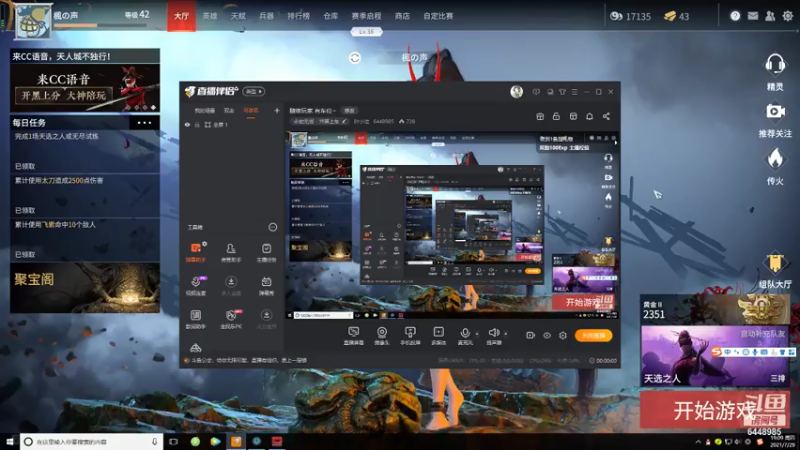This screenshot has height=450, width=800.
Task: Click the 修改 pill beside stream title
Action: pyautogui.click(x=349, y=110)
